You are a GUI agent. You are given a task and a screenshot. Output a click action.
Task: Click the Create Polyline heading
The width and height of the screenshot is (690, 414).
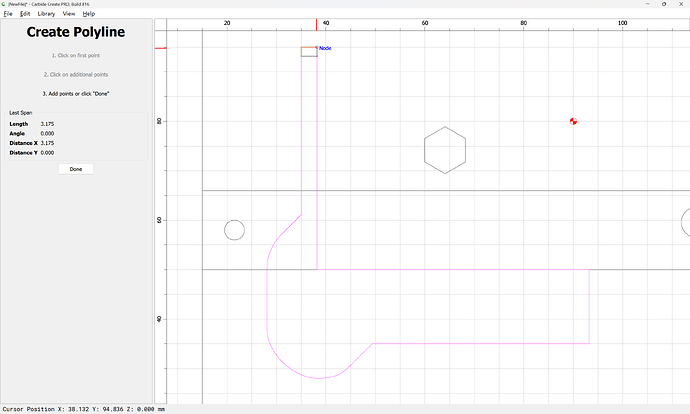pos(76,32)
